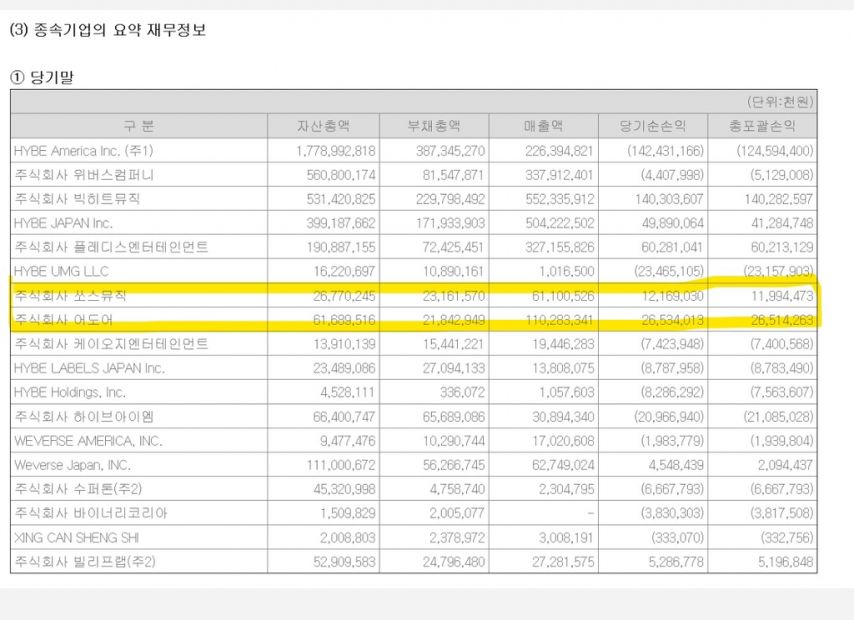
Task: Click the 'WEVERSE AMERICA, INC.' row name
Action: pos(88,441)
